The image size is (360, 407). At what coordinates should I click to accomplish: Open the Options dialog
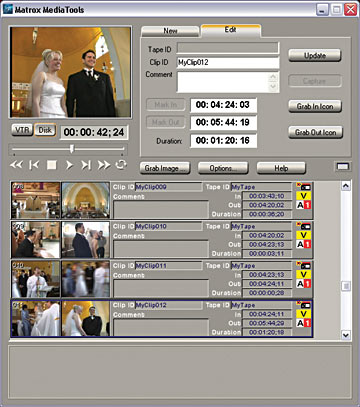coord(223,168)
